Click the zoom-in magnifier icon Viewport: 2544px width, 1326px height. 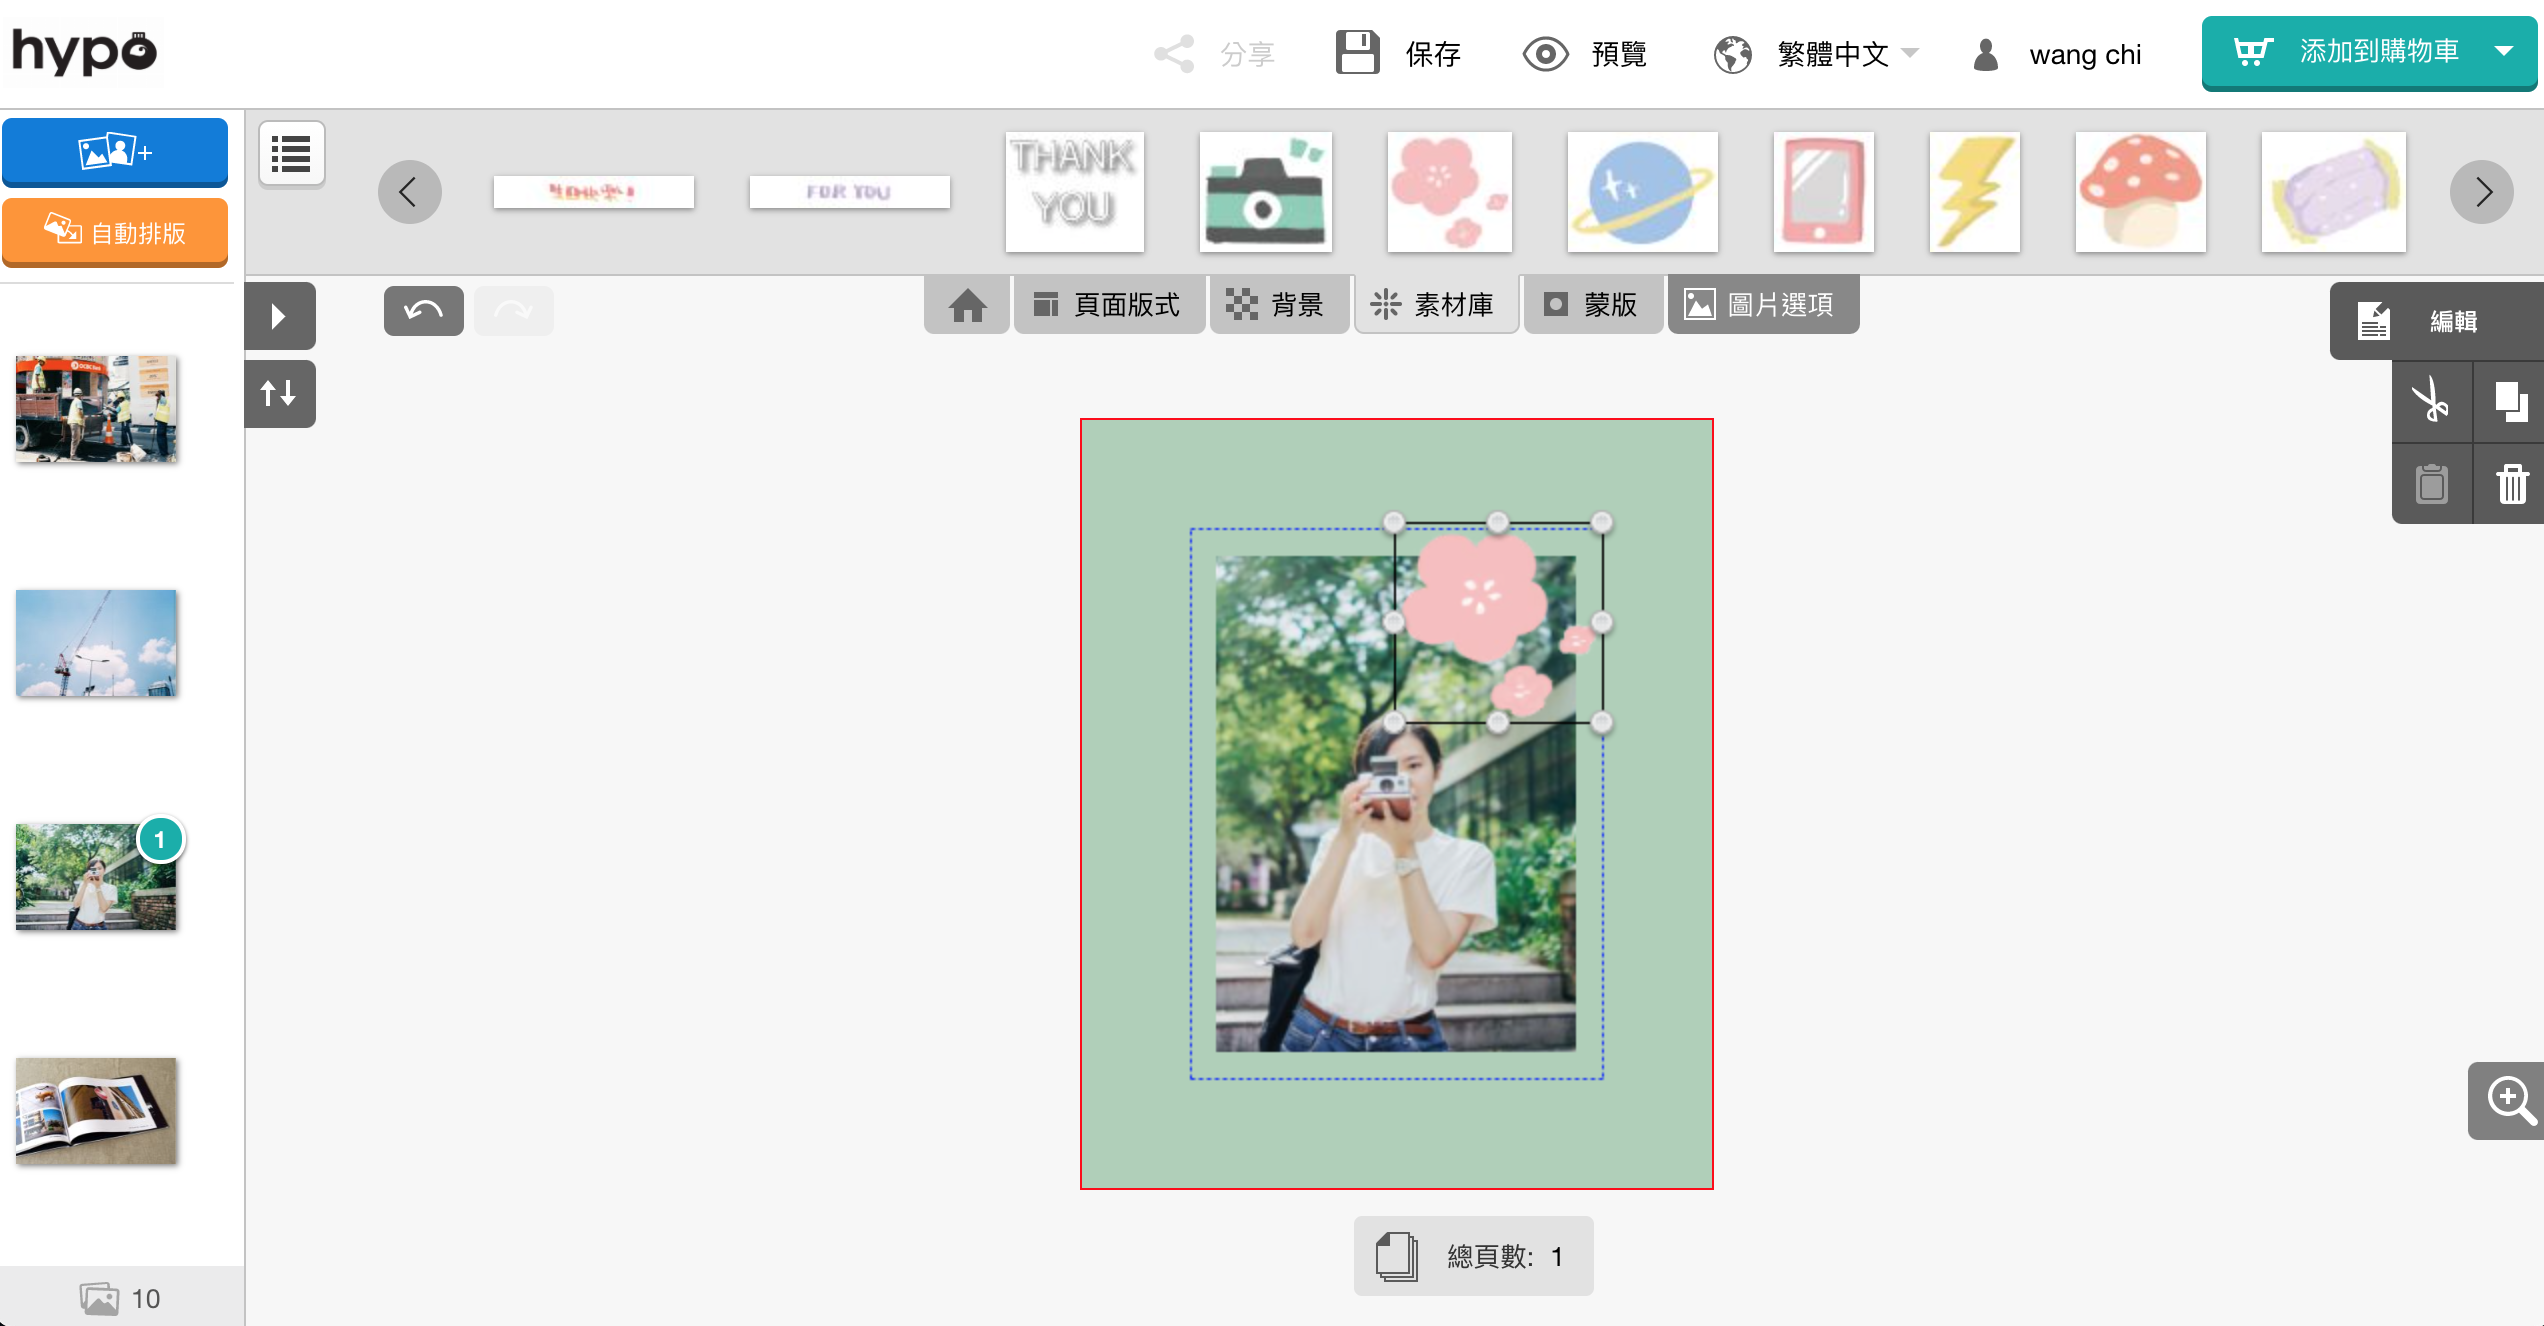pyautogui.click(x=2510, y=1100)
